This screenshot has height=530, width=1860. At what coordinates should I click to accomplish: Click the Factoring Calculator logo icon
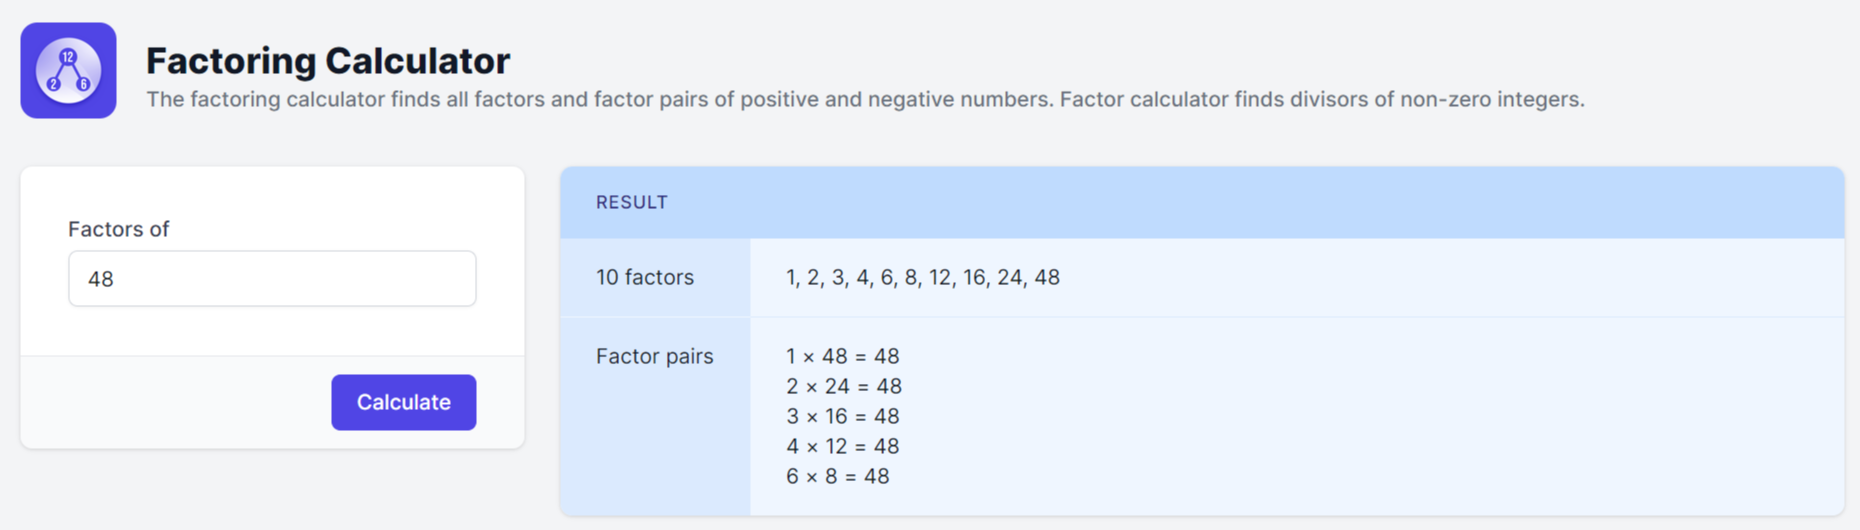click(x=68, y=70)
